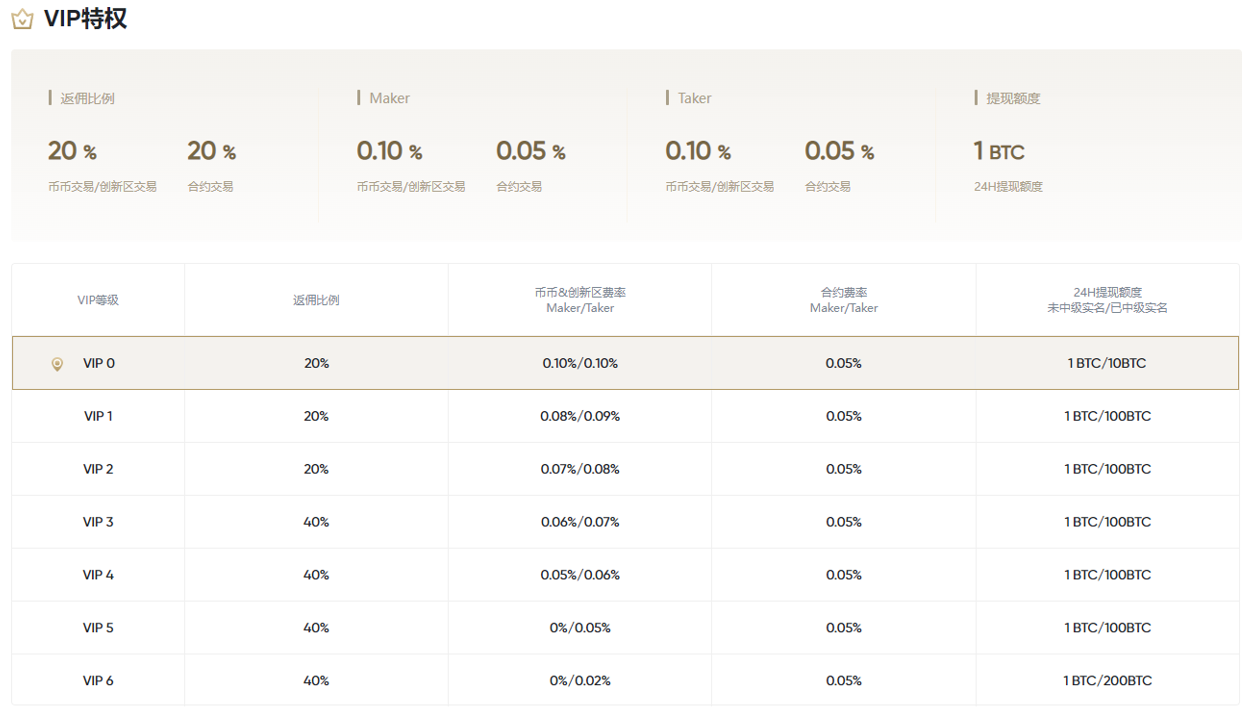Select the VIP 2 level row label
Screen dimensions: 1247x715
click(98, 469)
